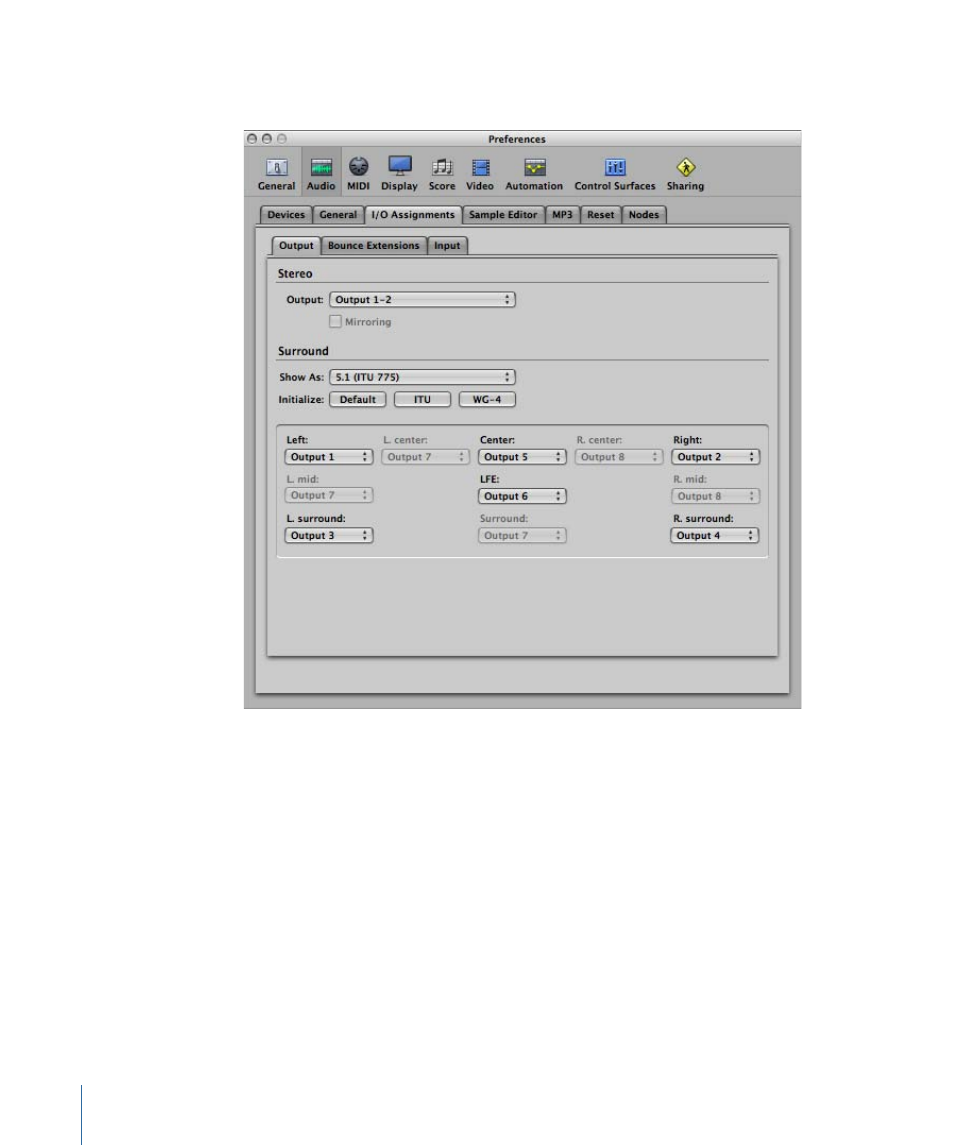Screen dimensions: 954x1145
Task: Open the Left channel Output 1 dropdown
Action: pyautogui.click(x=329, y=456)
